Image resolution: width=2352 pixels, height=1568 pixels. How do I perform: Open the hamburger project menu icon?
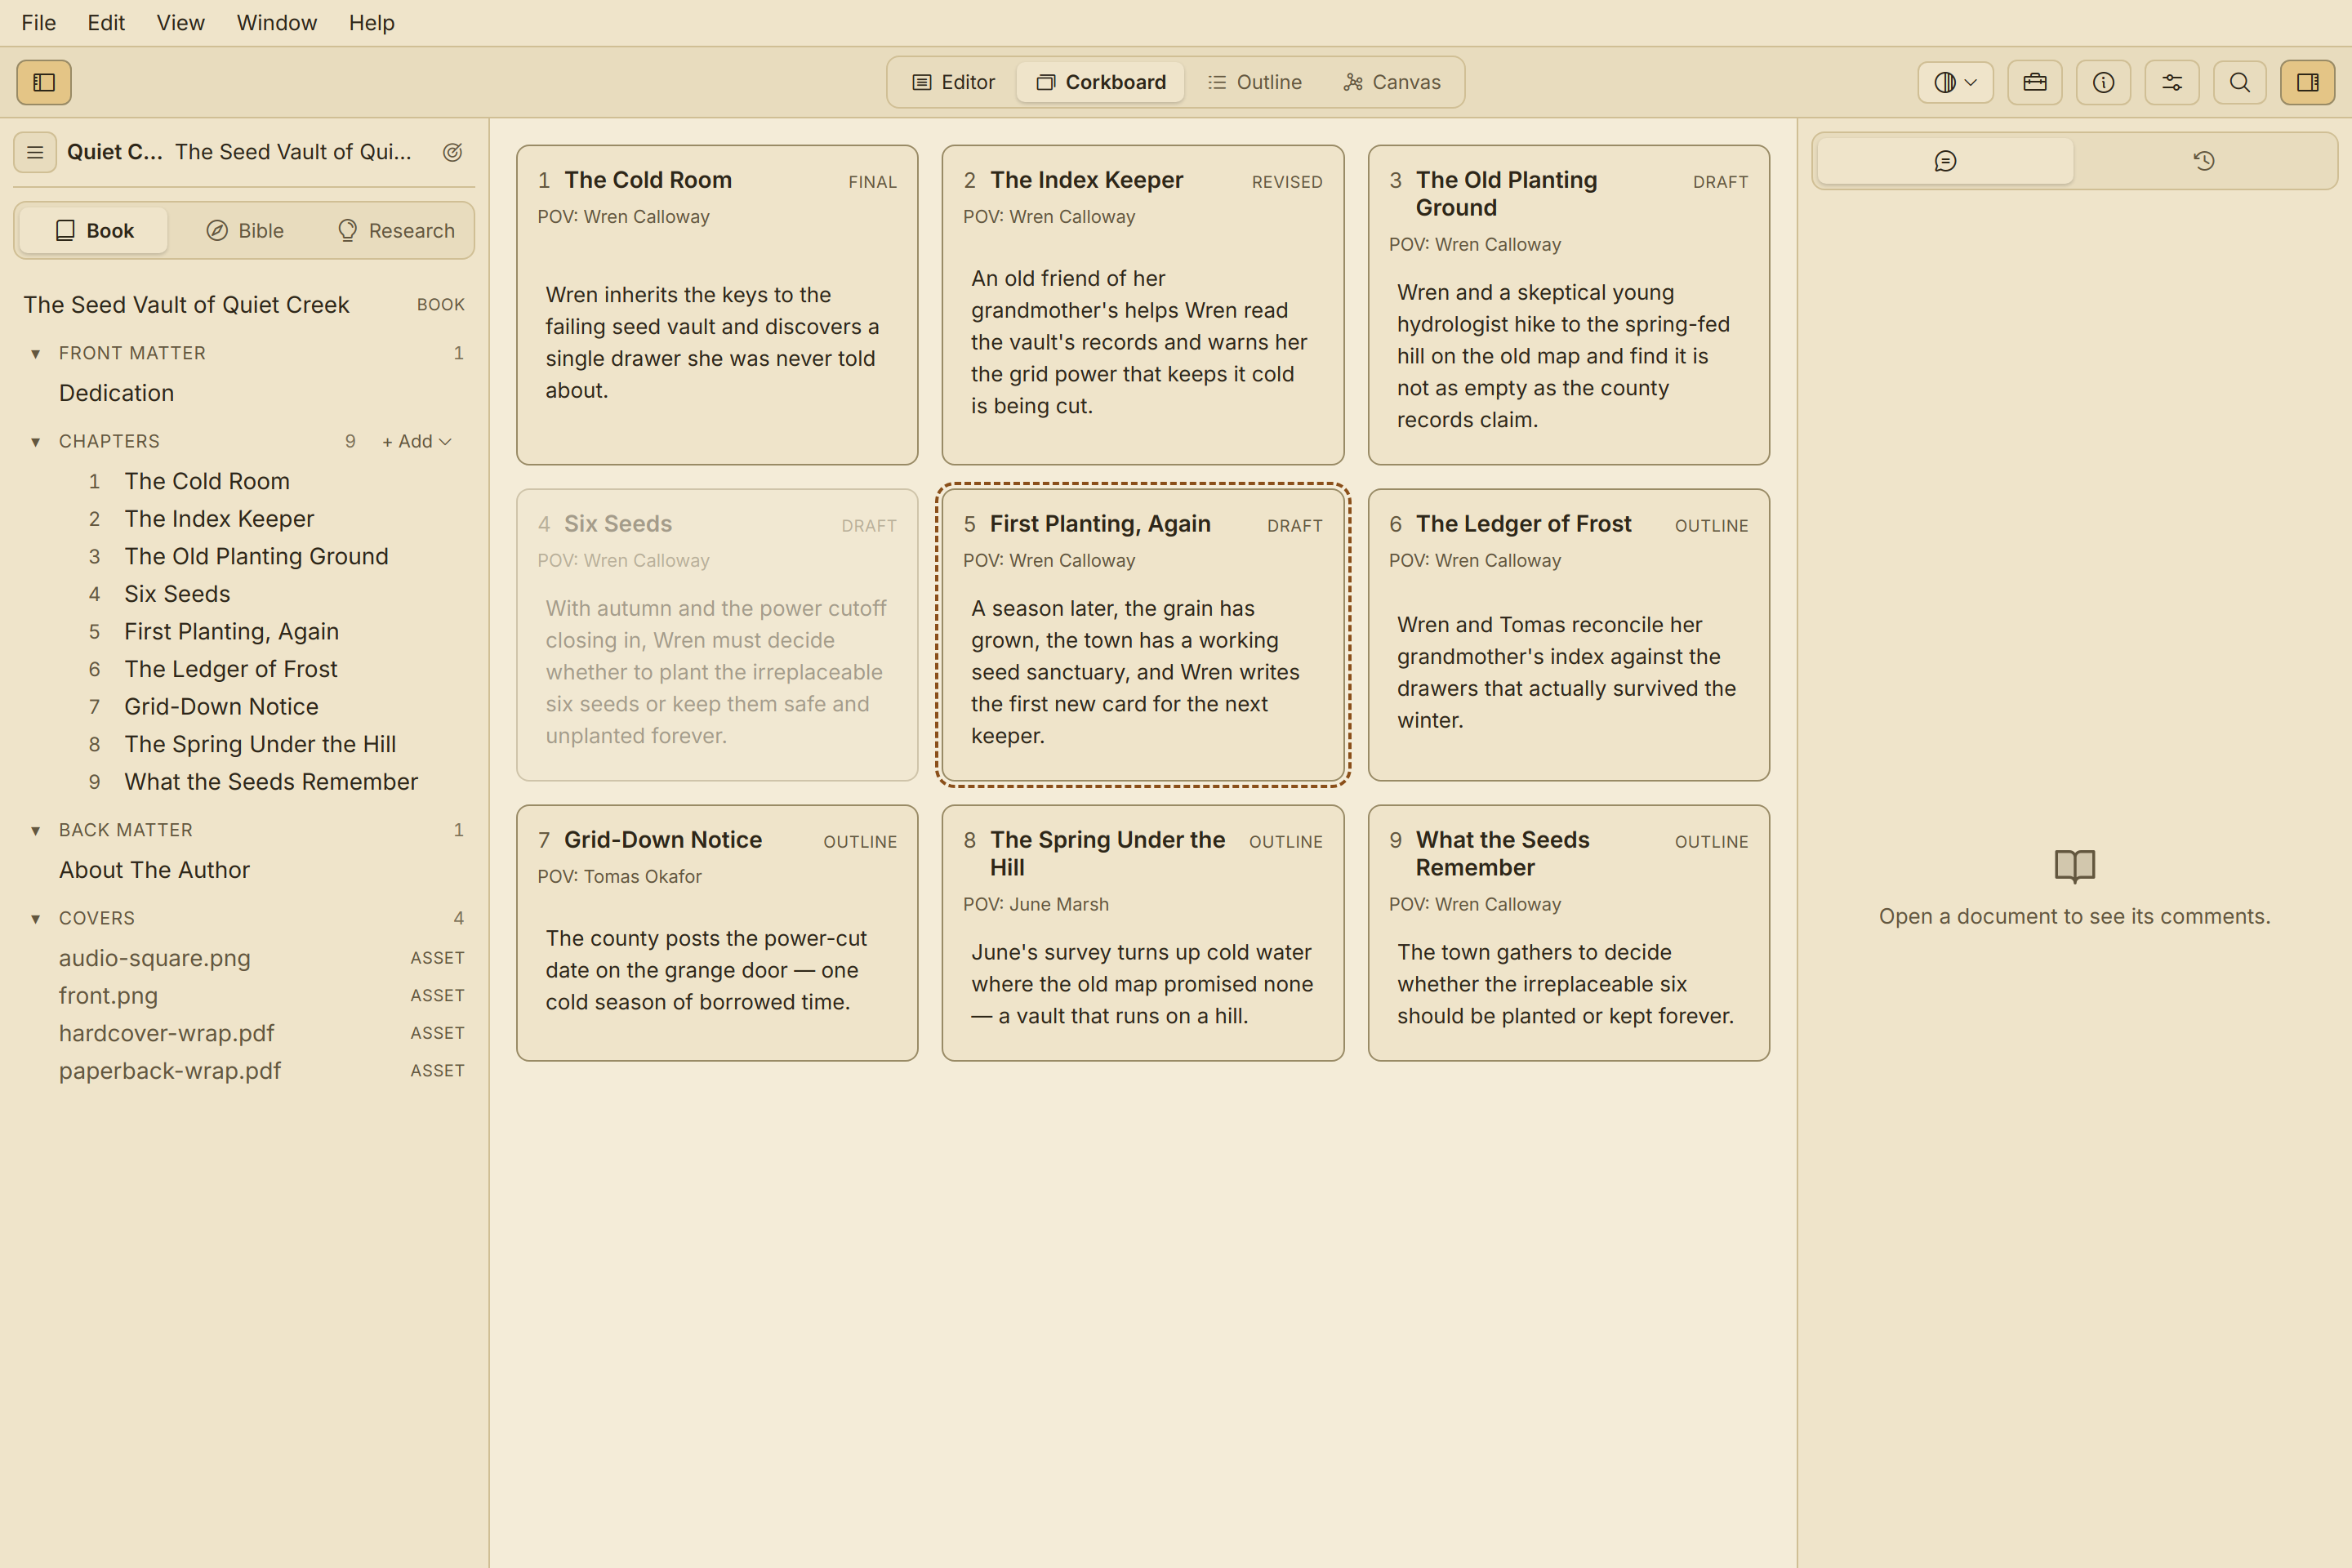coord(35,152)
